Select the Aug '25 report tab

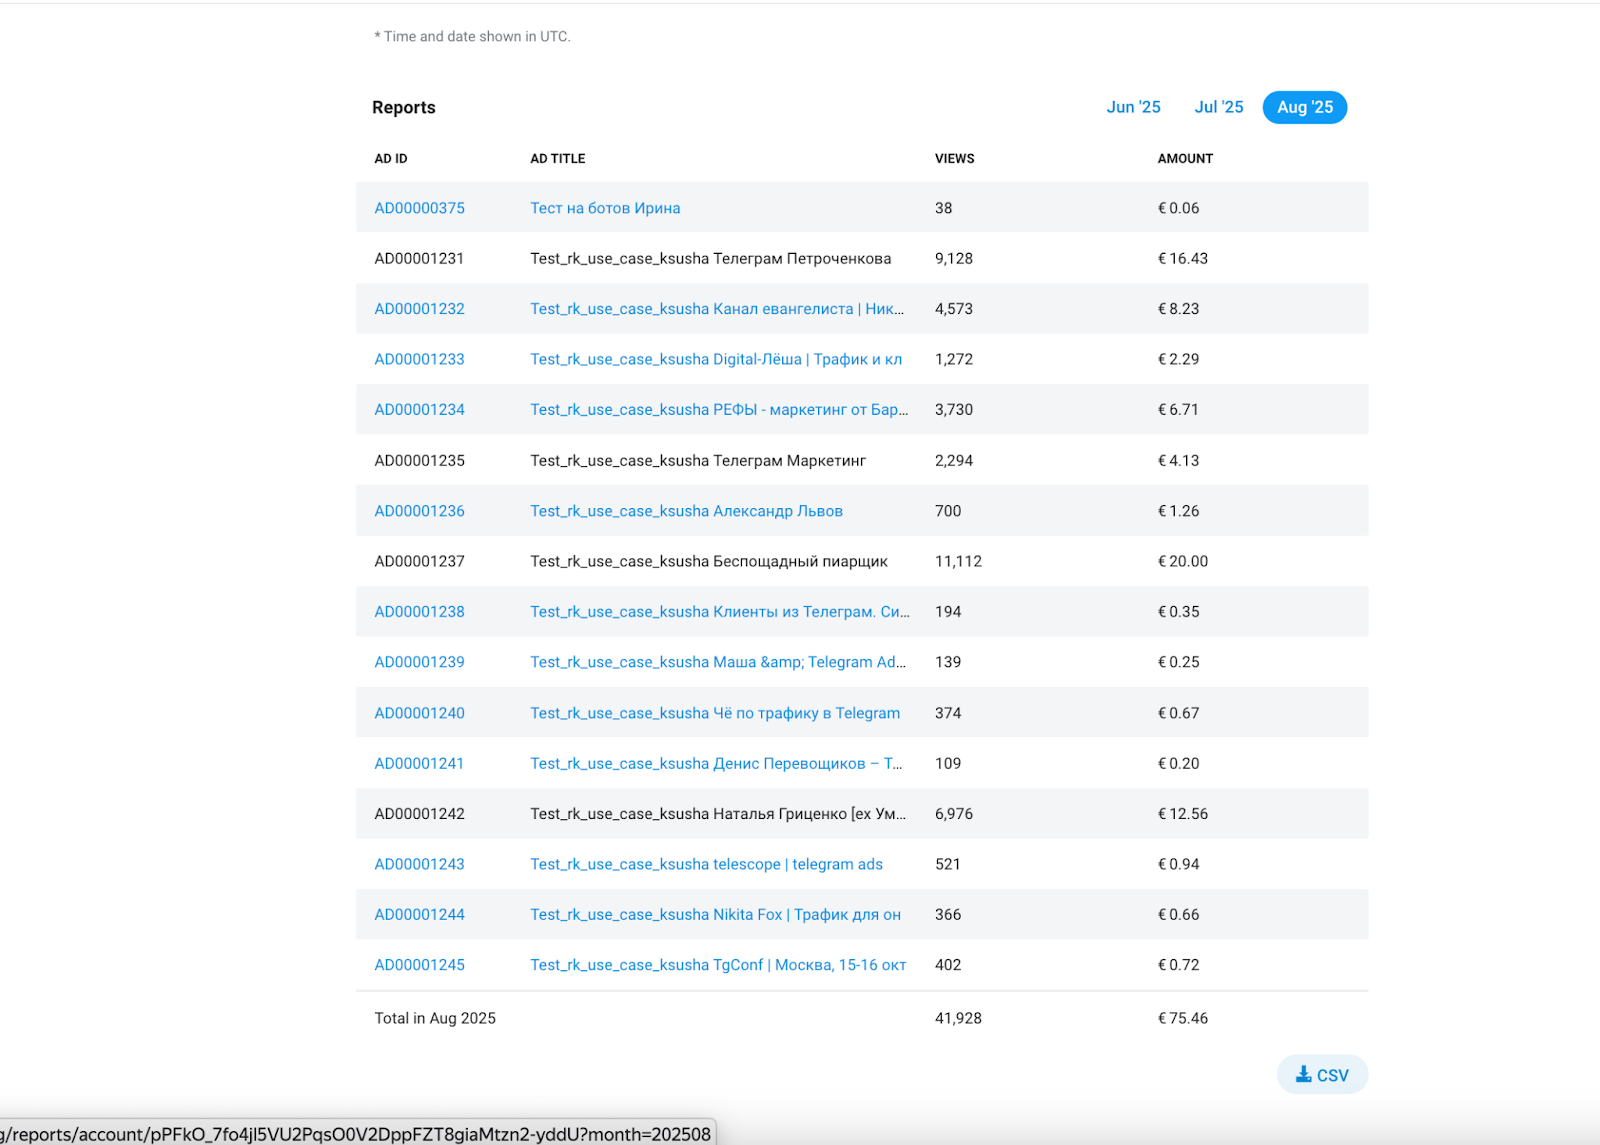point(1304,107)
